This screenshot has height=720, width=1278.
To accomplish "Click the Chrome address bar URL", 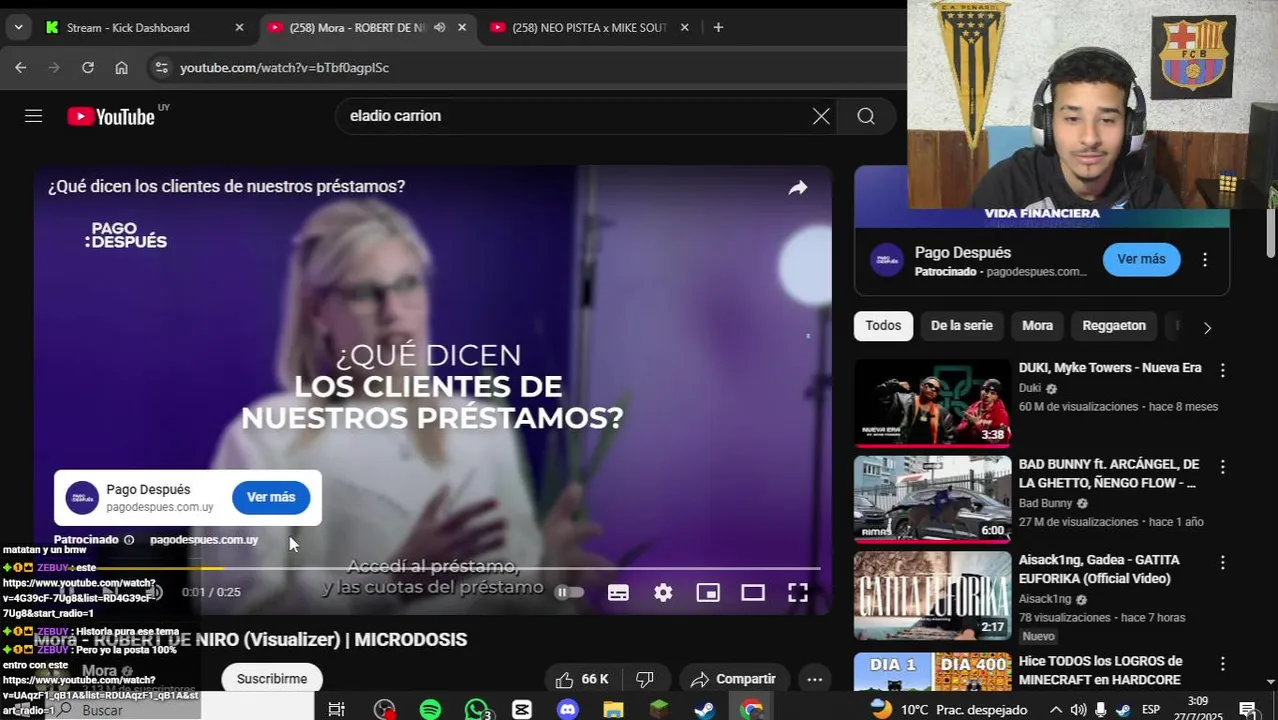I will (284, 68).
